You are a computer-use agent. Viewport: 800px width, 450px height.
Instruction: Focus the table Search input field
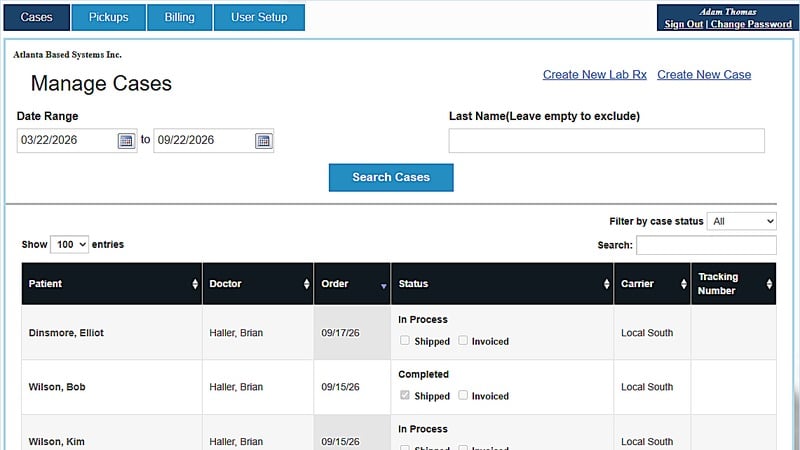pyautogui.click(x=706, y=245)
